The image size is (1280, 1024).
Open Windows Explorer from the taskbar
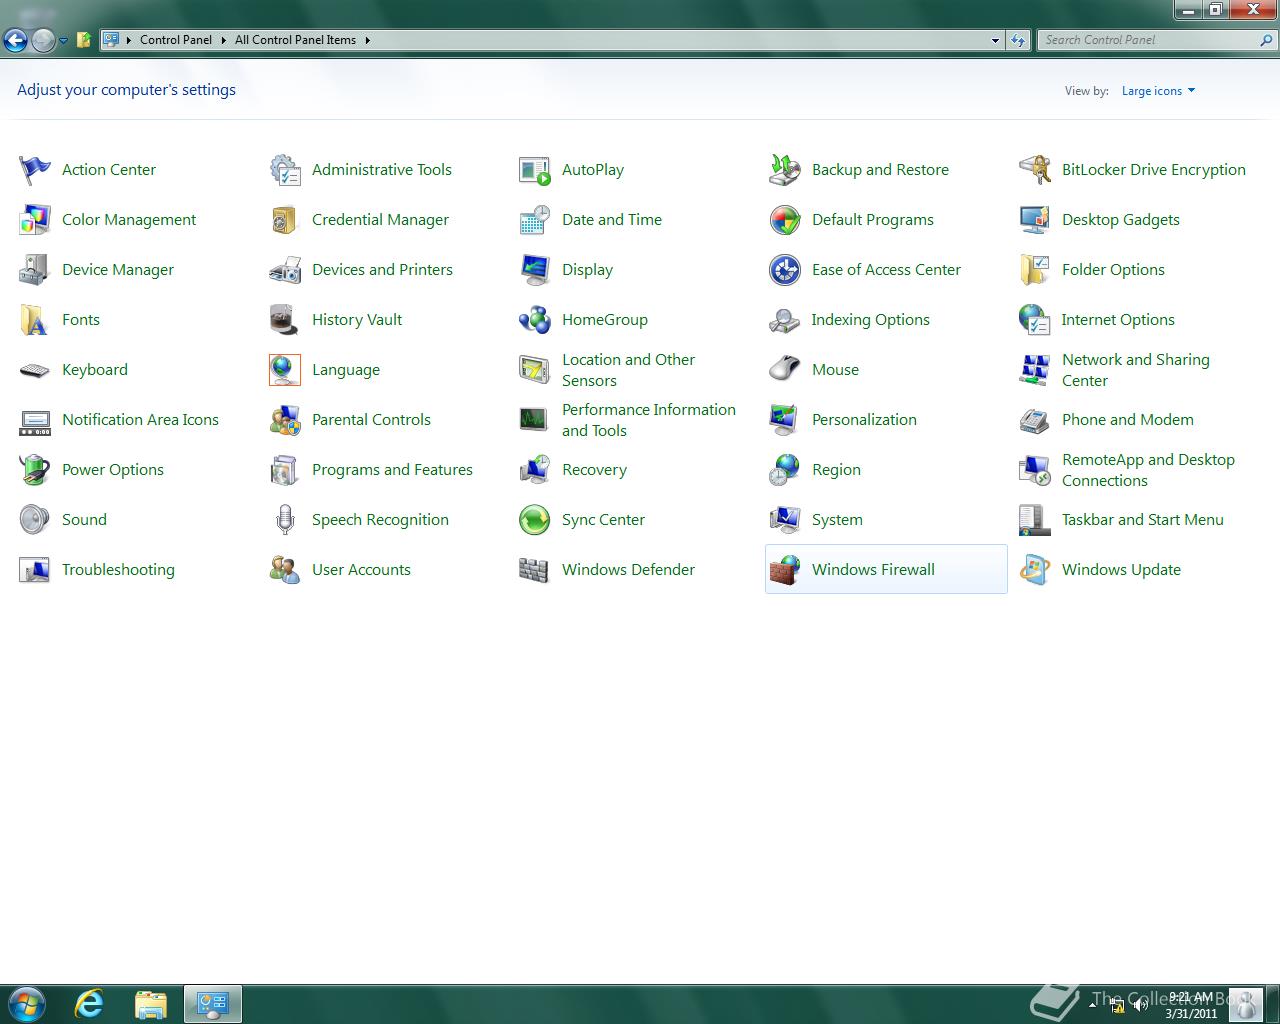click(x=150, y=1004)
